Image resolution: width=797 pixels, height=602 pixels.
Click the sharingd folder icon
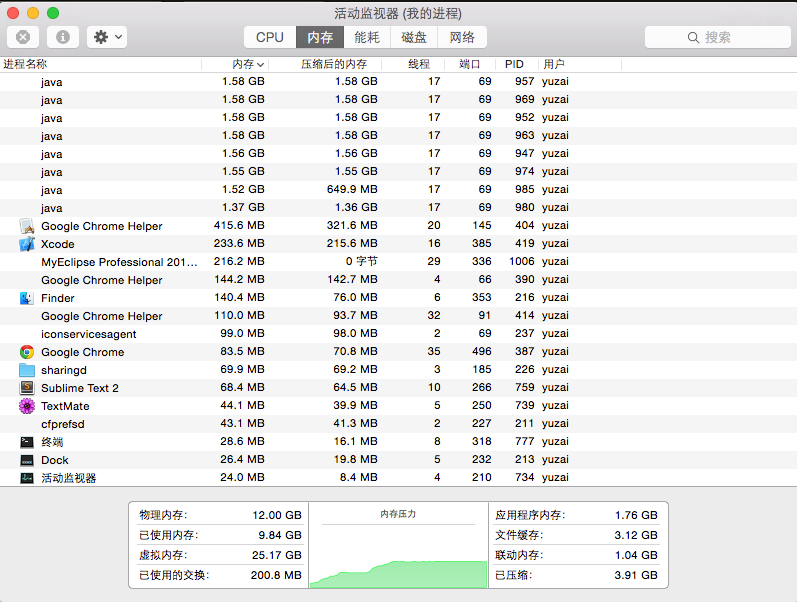27,370
